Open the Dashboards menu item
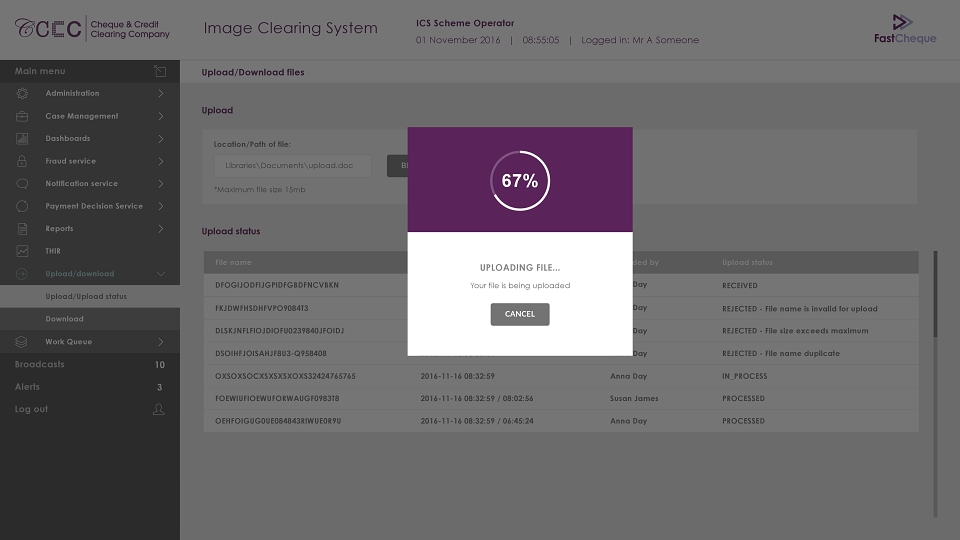960x540 pixels. point(90,138)
